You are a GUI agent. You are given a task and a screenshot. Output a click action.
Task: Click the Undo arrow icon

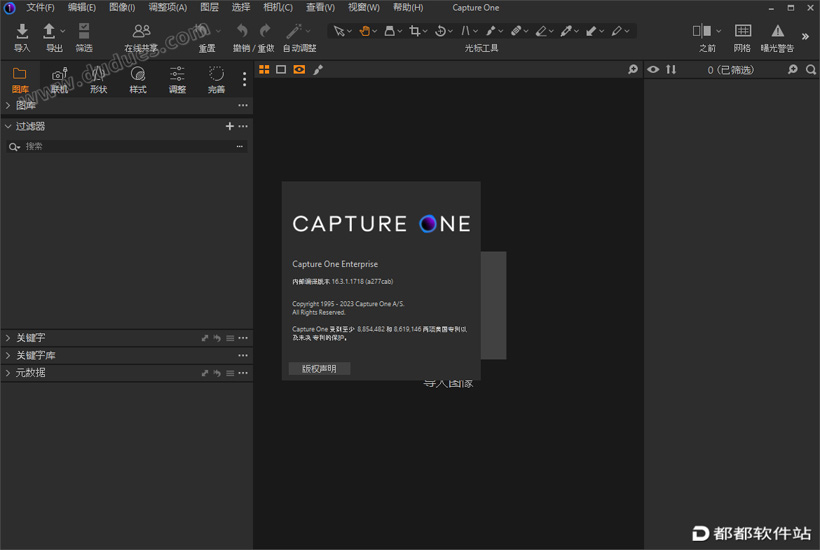(x=242, y=31)
